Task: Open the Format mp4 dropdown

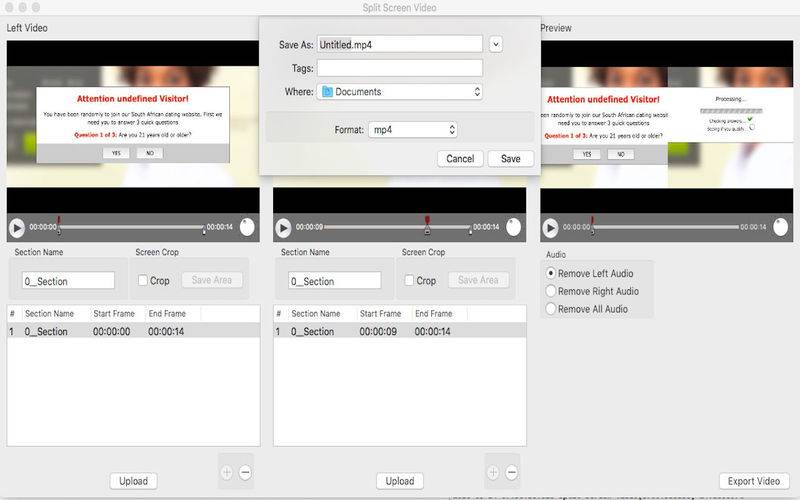Action: 412,130
